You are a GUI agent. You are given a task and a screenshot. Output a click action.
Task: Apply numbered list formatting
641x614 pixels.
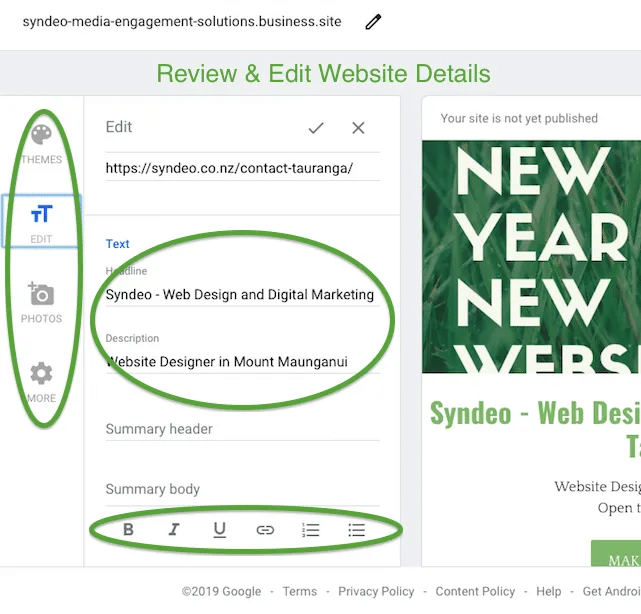pos(311,530)
